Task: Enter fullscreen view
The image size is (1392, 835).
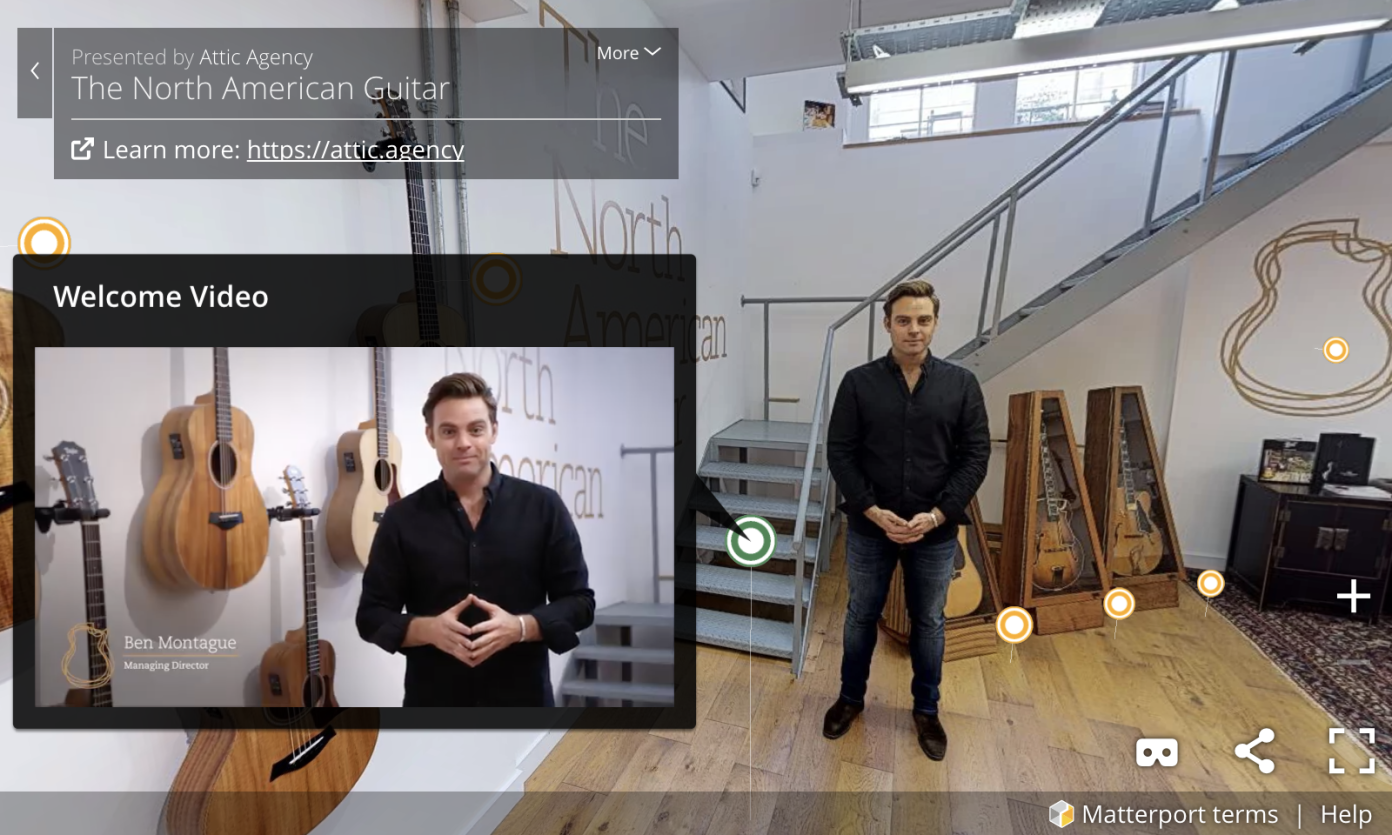Action: tap(1352, 752)
